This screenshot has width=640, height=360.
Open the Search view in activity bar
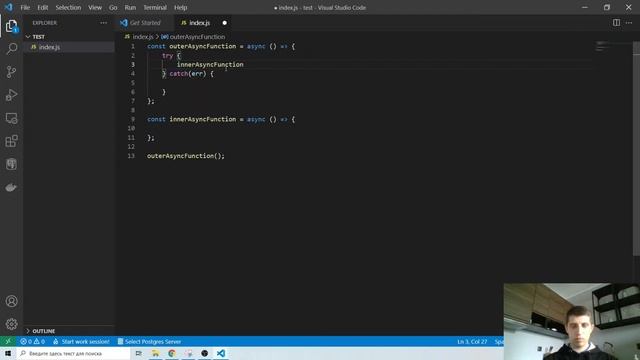11,49
